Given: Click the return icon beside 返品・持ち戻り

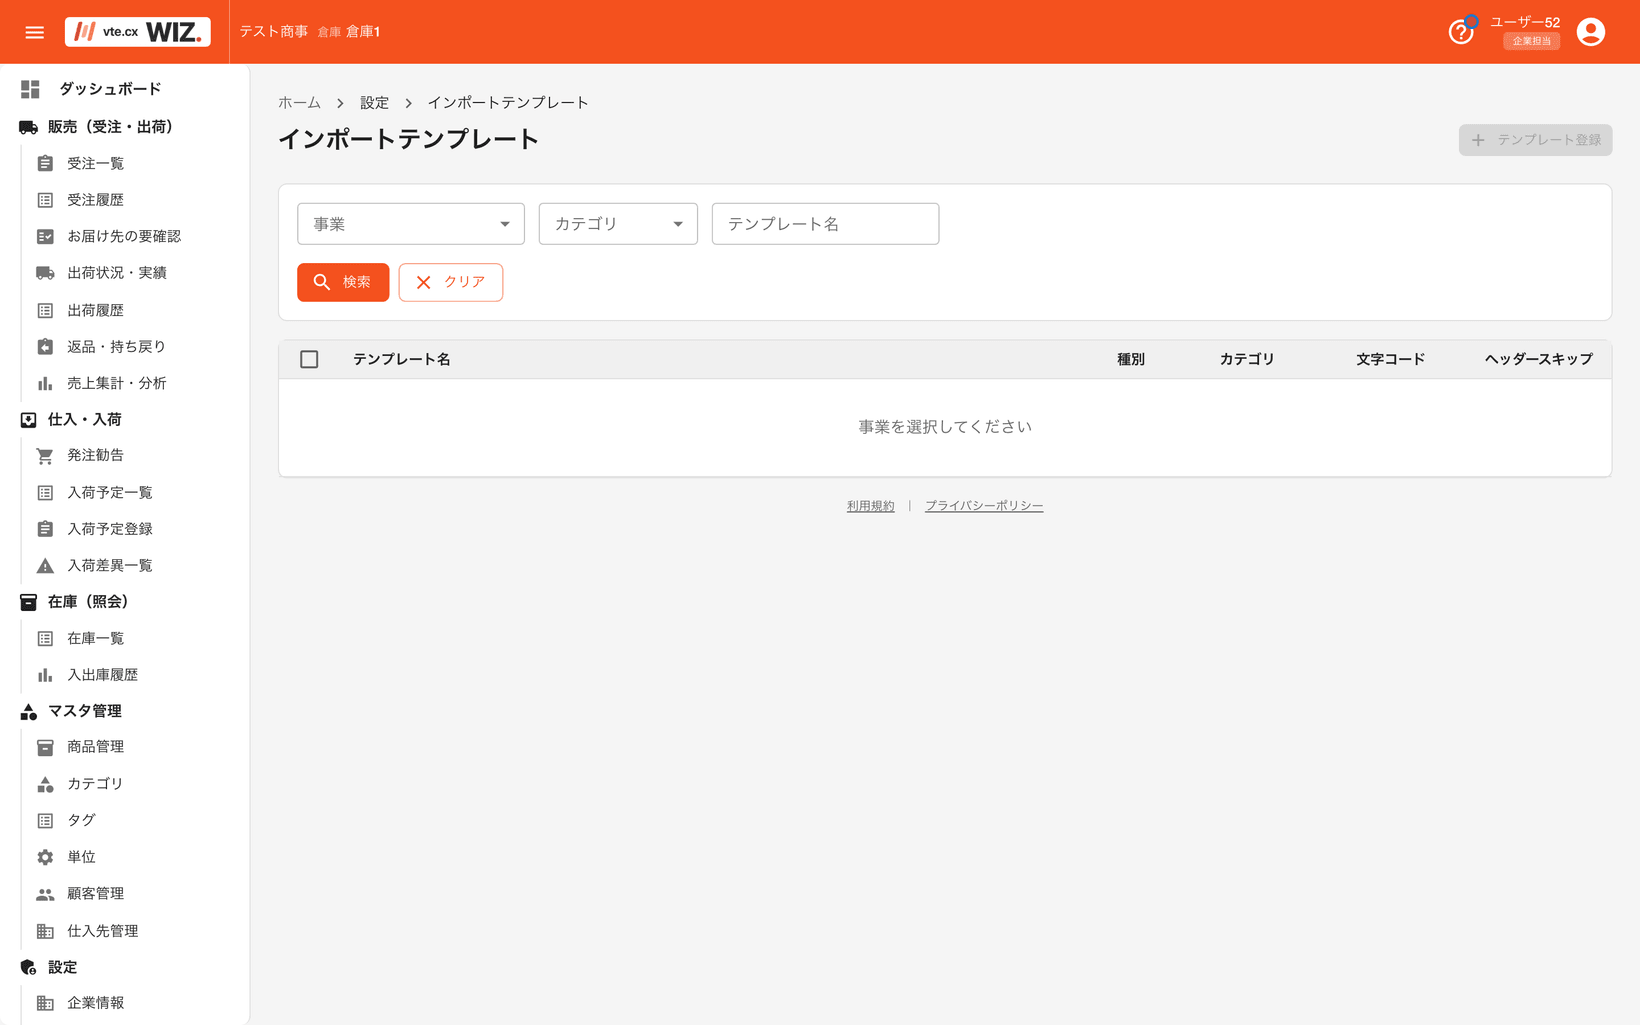Looking at the screenshot, I should tap(45, 346).
